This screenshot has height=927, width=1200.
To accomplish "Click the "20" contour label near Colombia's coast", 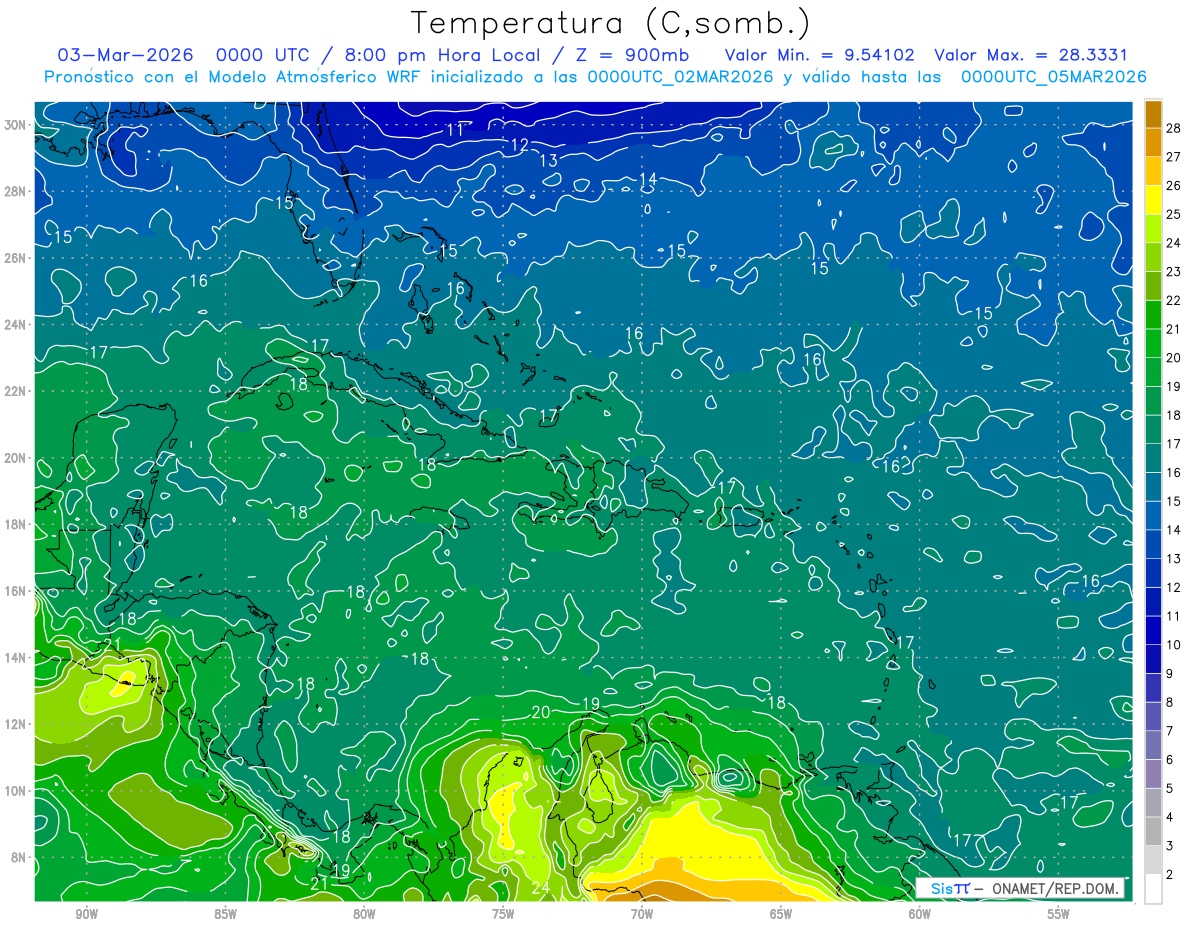I will 541,712.
